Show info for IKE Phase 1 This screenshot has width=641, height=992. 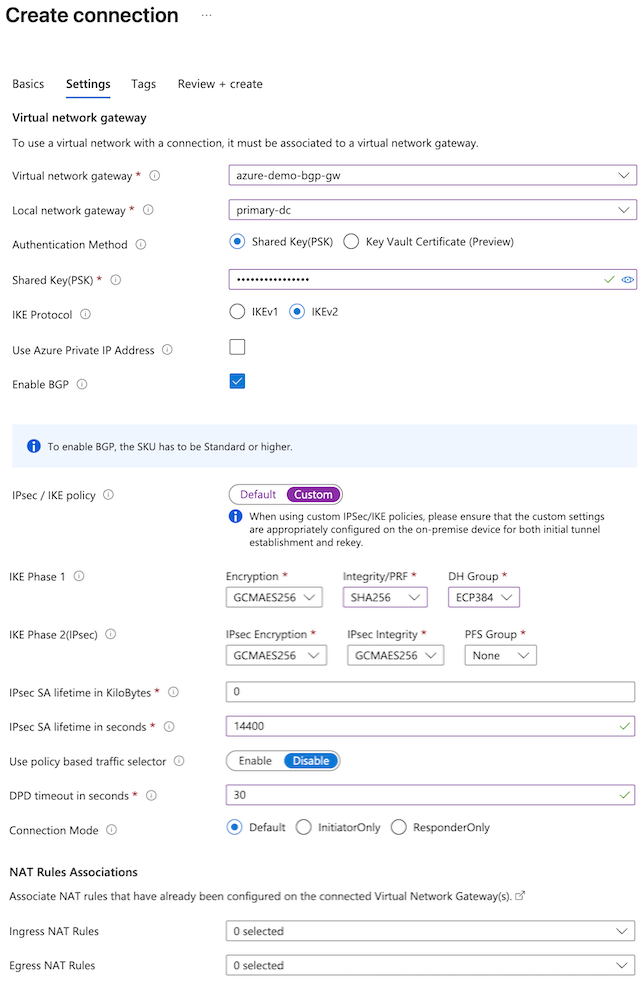tap(79, 576)
